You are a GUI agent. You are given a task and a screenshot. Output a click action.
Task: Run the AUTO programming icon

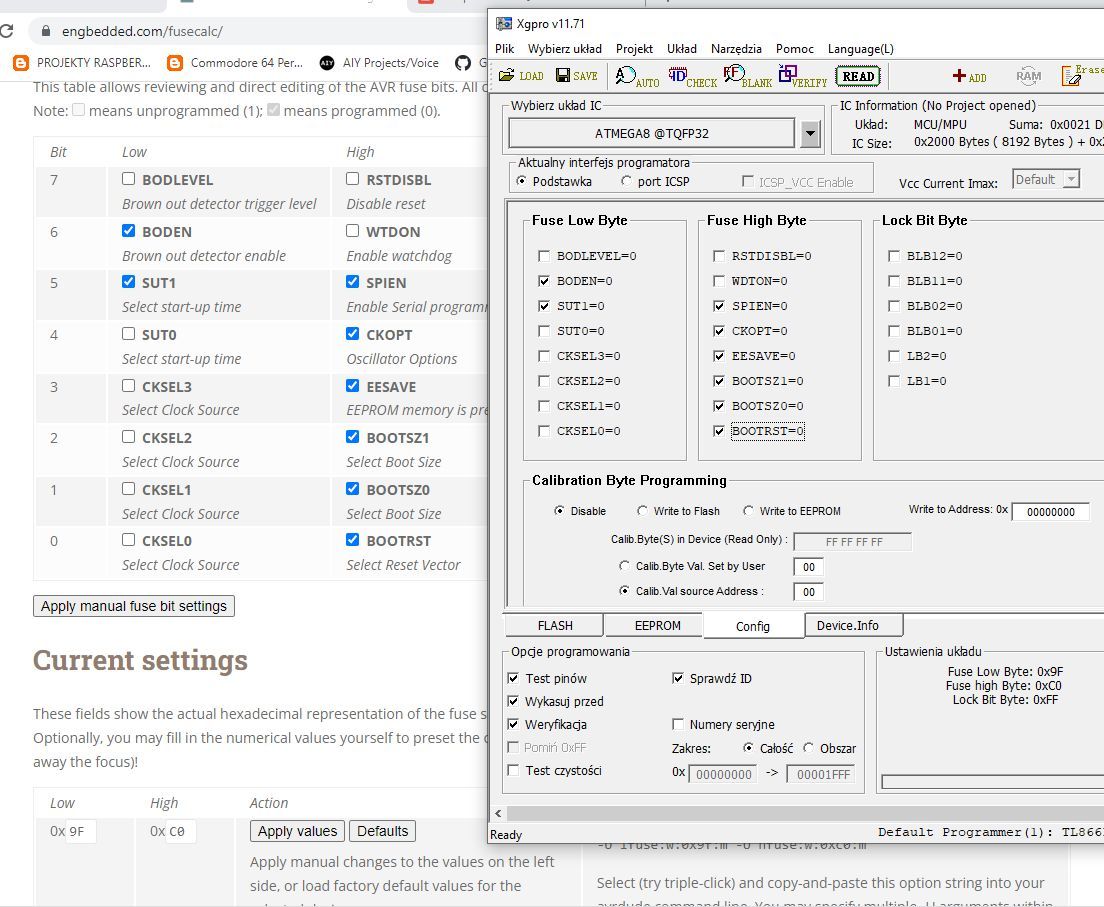(637, 76)
